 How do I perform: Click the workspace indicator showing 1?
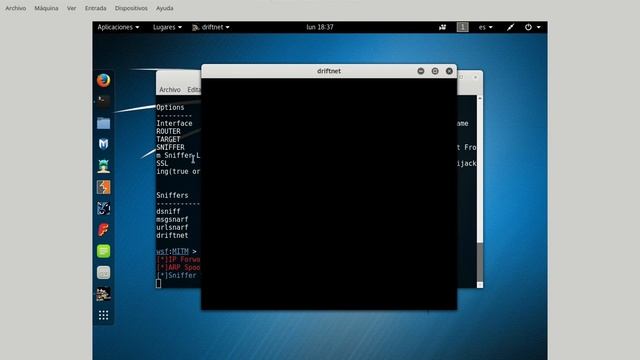tap(462, 27)
